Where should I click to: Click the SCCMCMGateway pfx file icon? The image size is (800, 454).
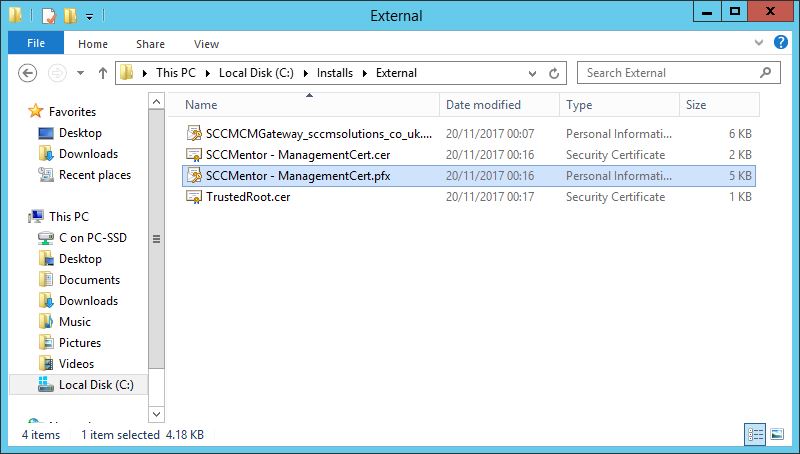click(194, 134)
